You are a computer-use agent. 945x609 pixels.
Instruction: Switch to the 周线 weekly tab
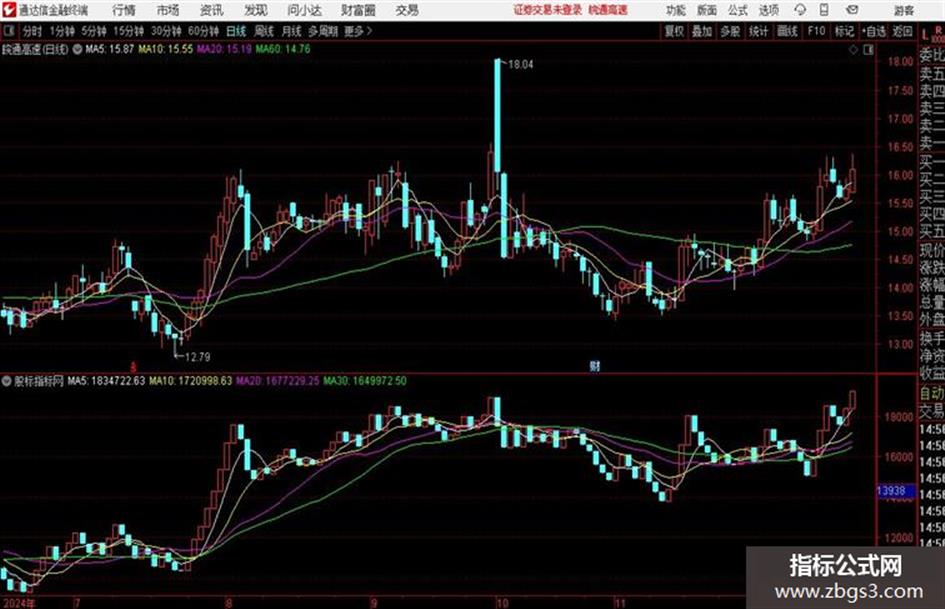click(264, 31)
